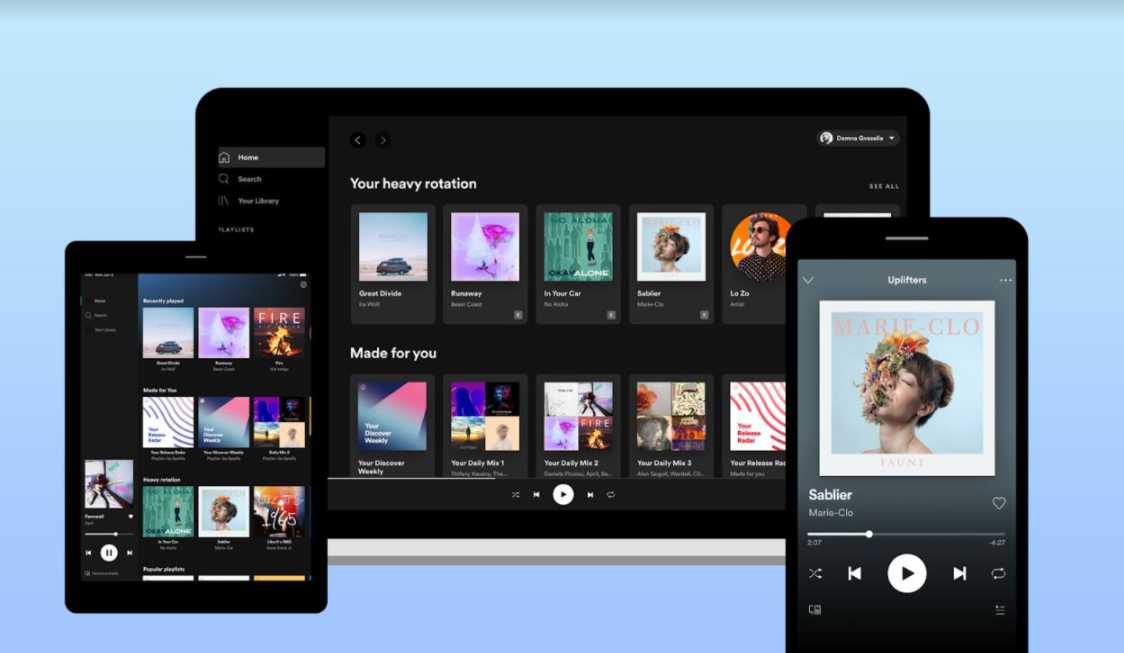Skip to next track on the phone
Image resolution: width=1124 pixels, height=653 pixels.
(960, 573)
